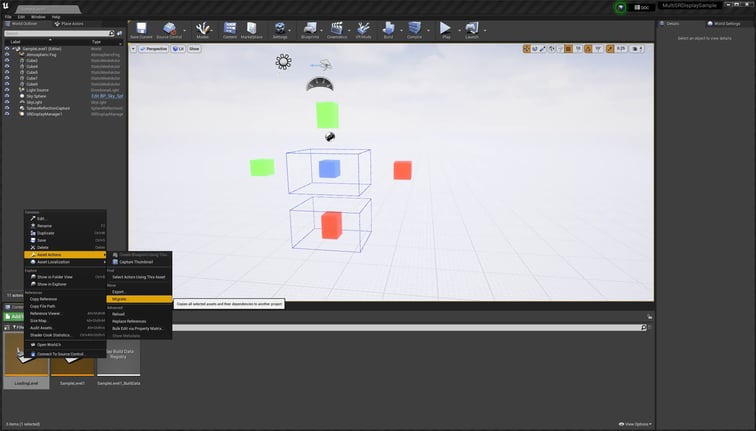The height and width of the screenshot is (431, 756).
Task: Open the Edit menu
Action: (x=21, y=17)
